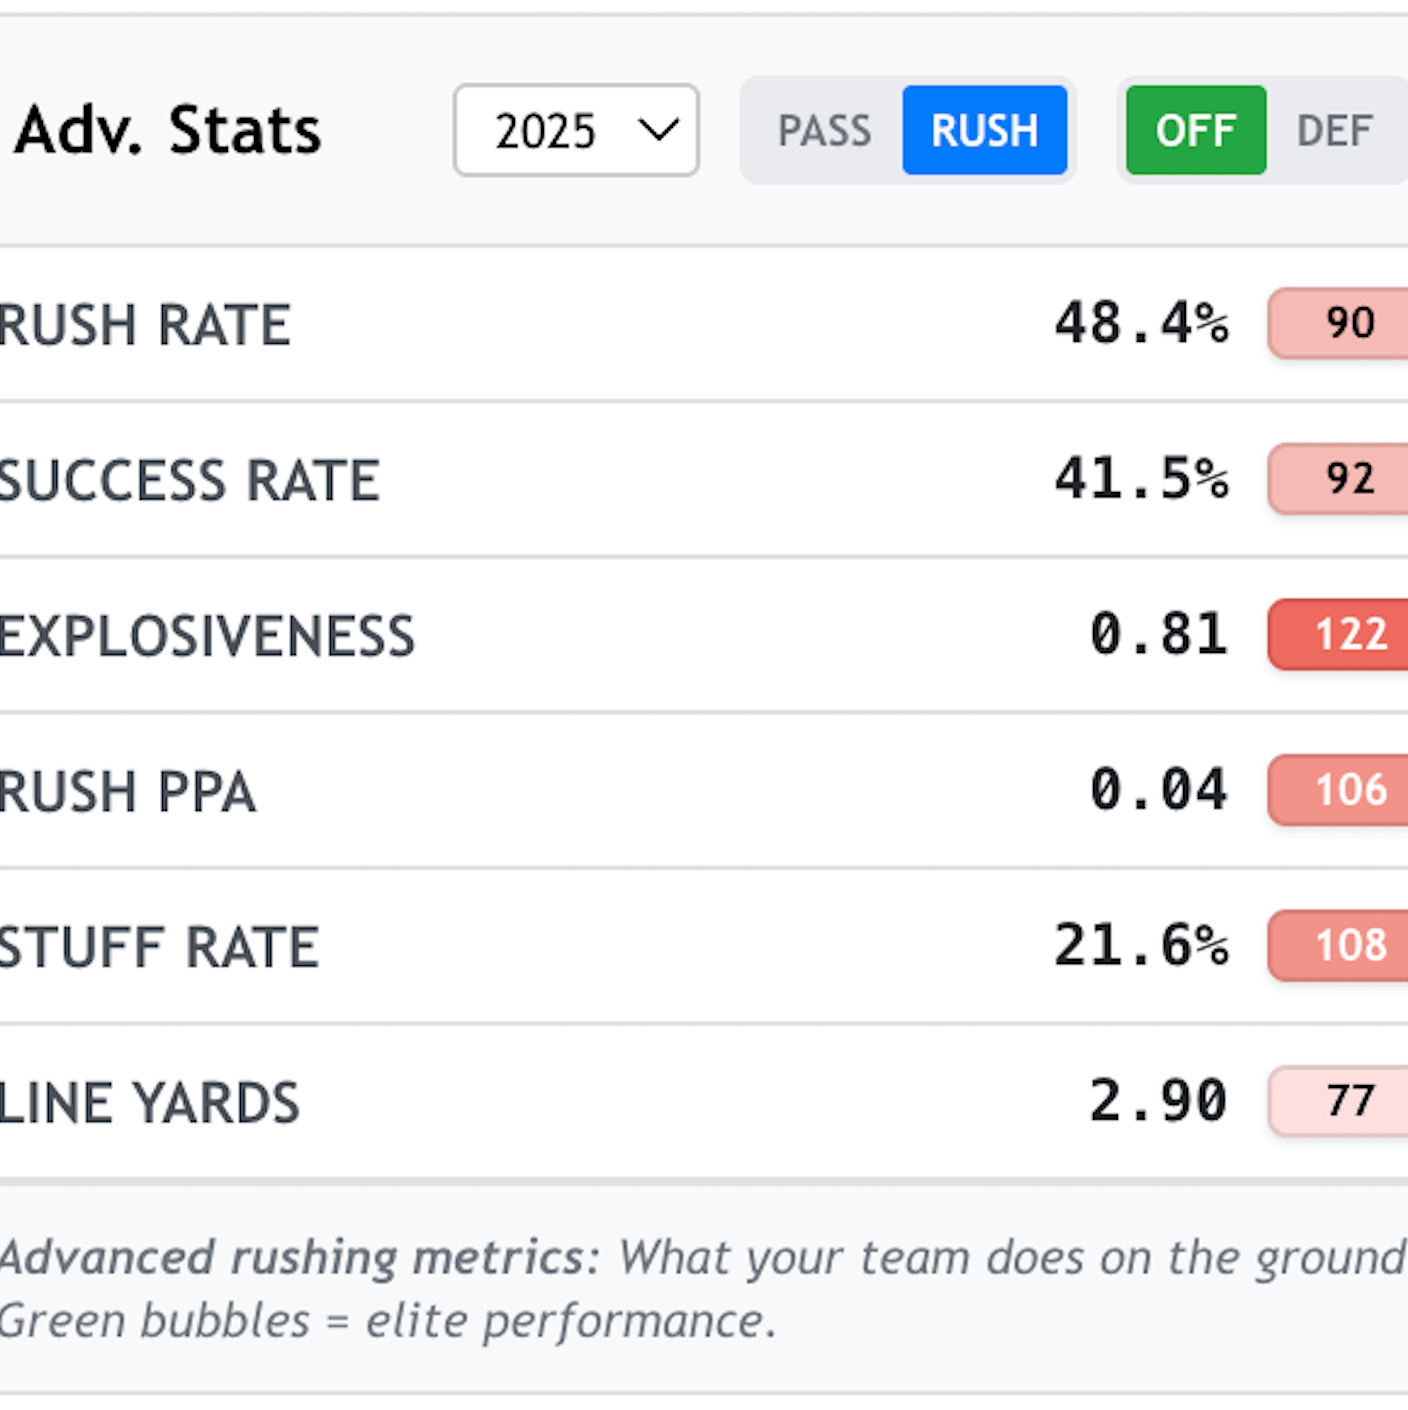The width and height of the screenshot is (1408, 1410).
Task: Switch to DEF defense view
Action: click(1334, 131)
